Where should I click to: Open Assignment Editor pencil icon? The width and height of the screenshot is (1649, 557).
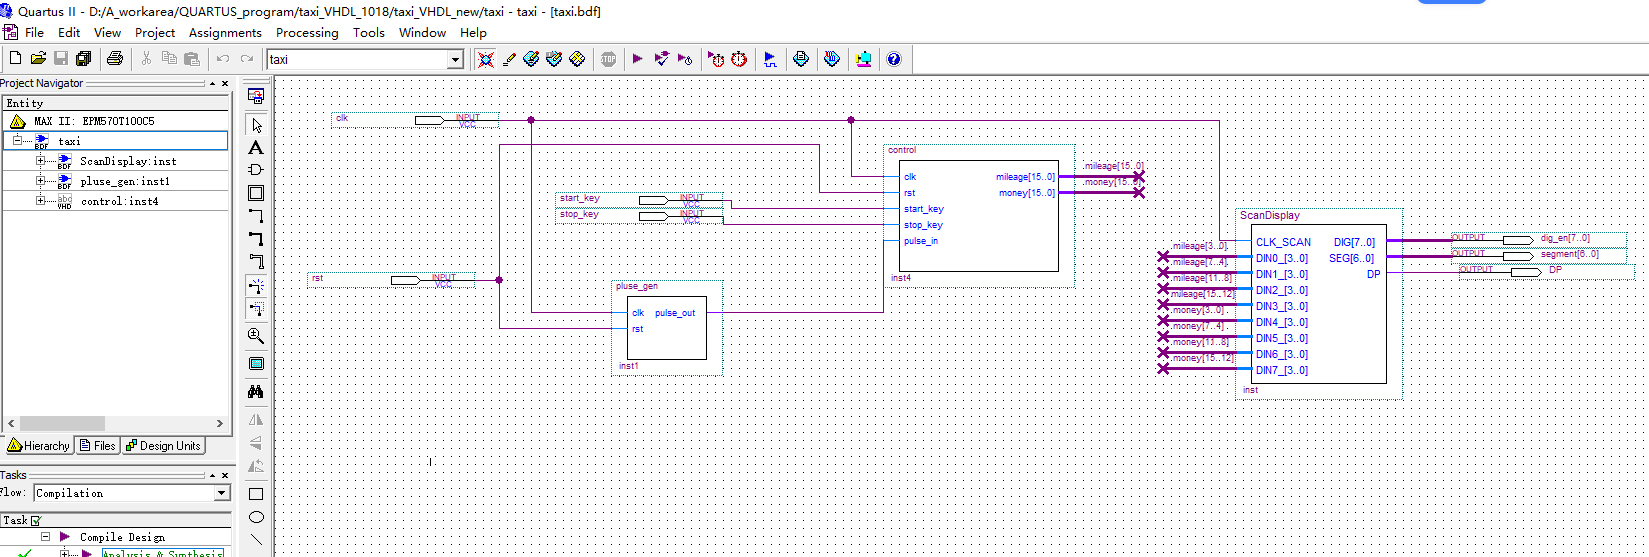click(x=509, y=59)
